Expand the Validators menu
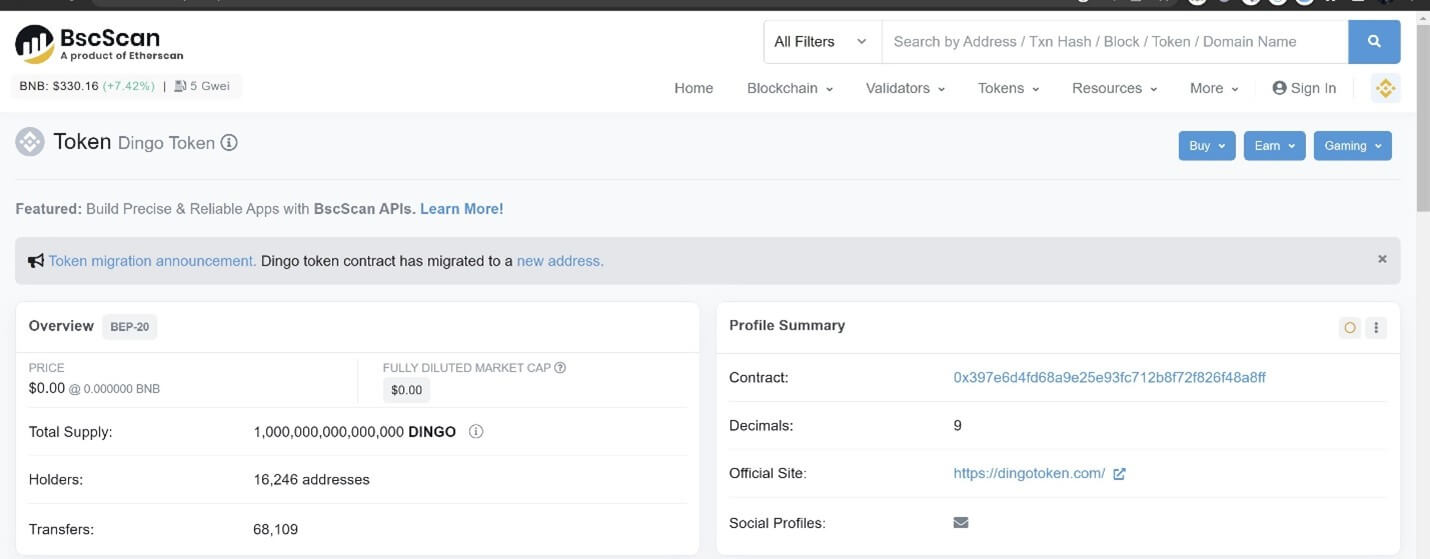1430x559 pixels. pos(905,88)
